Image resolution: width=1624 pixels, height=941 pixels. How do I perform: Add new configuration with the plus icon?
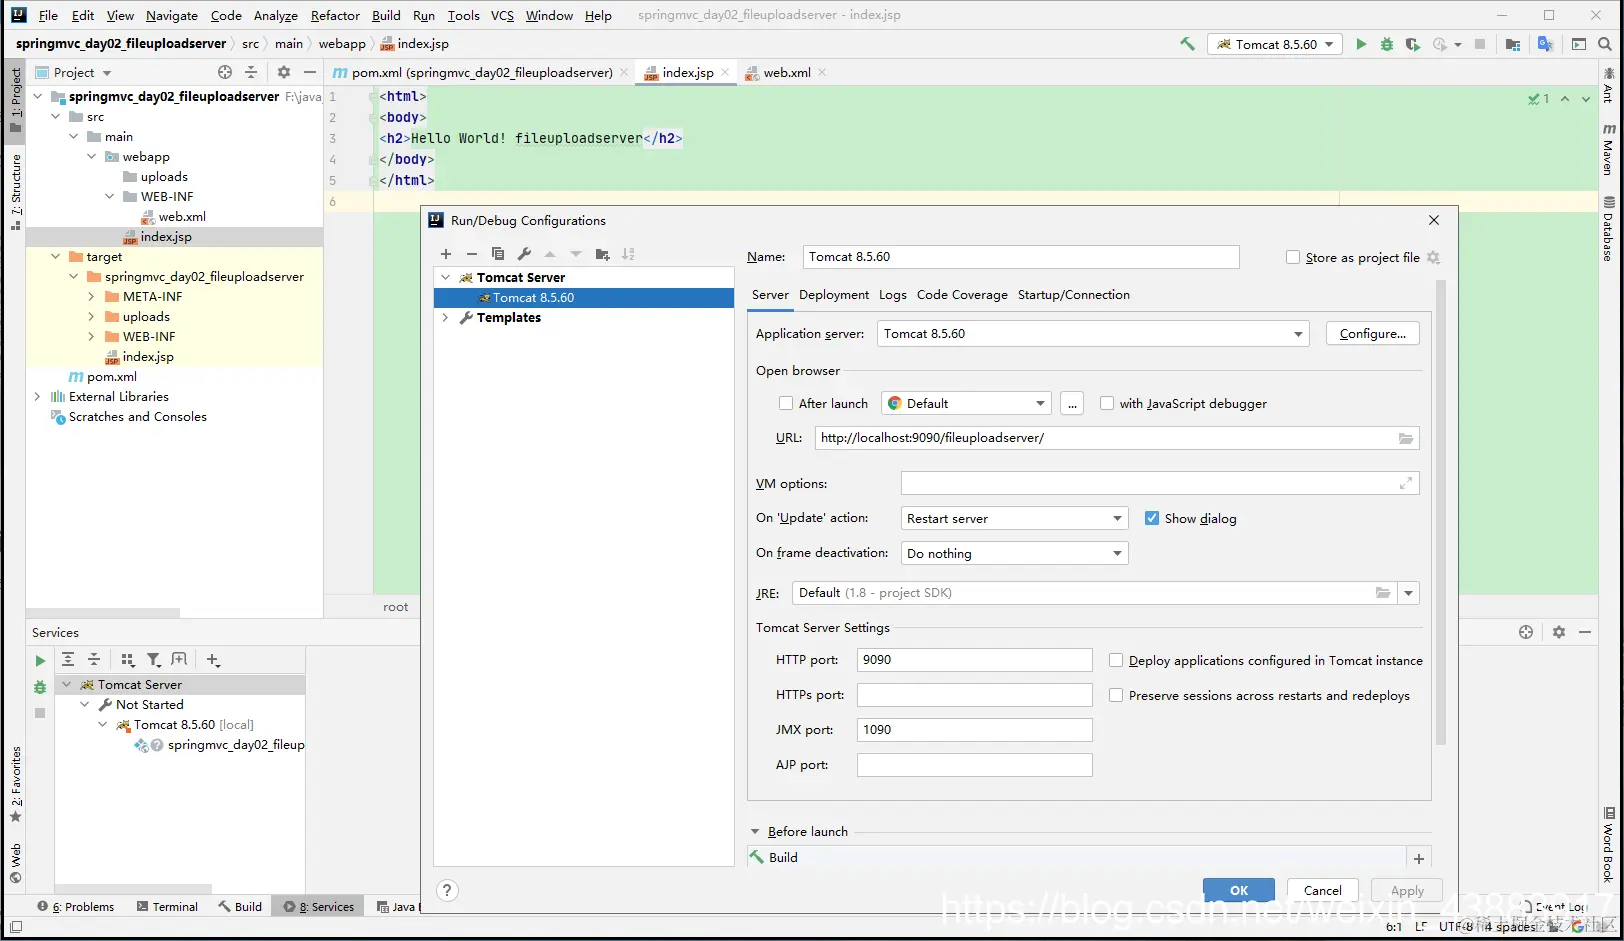pyautogui.click(x=446, y=254)
